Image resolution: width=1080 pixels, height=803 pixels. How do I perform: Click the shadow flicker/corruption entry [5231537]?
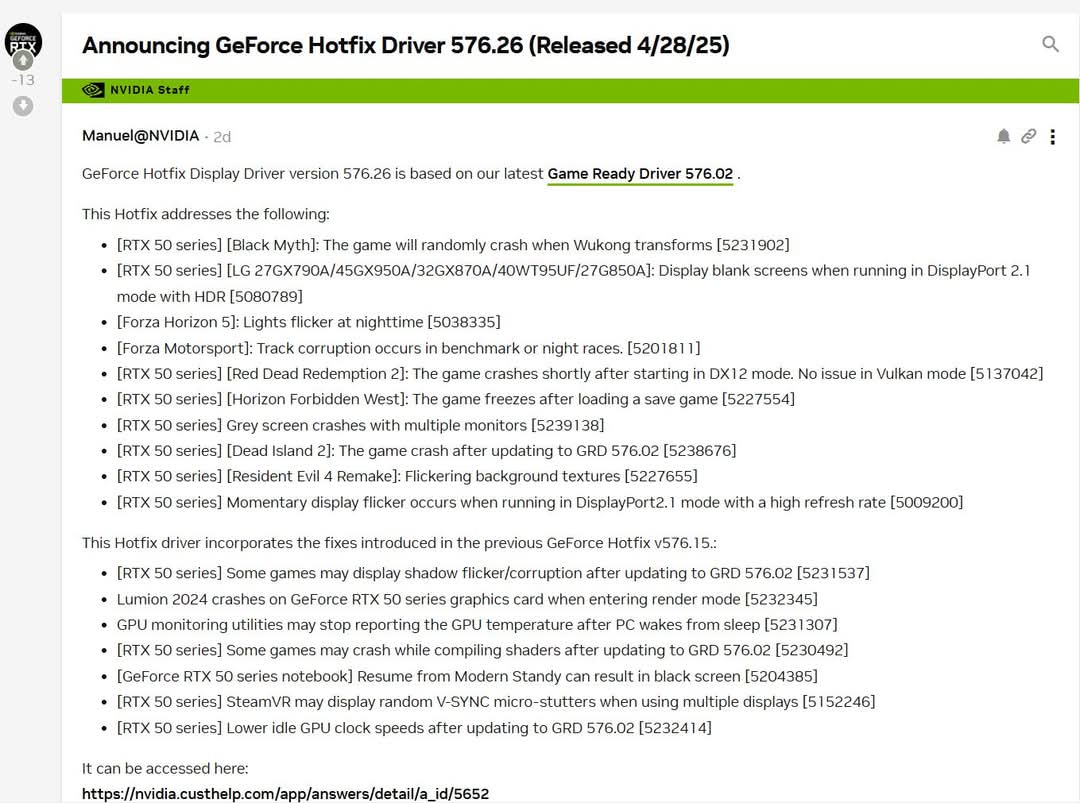(493, 573)
